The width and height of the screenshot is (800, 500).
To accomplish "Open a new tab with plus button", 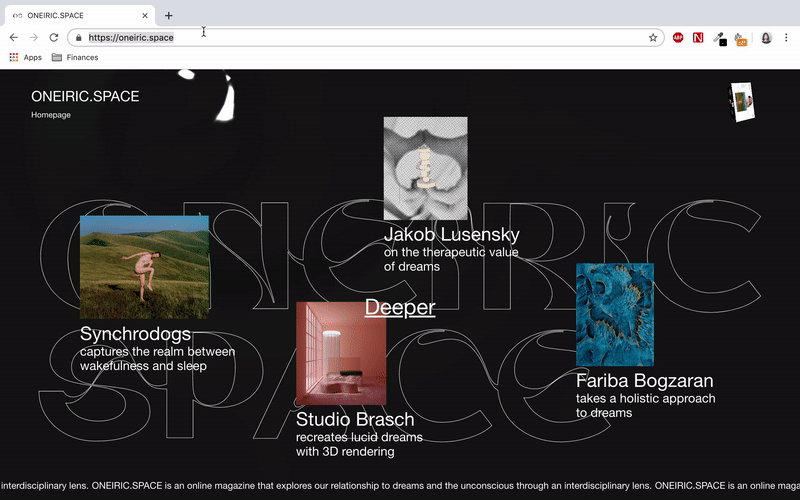I will (168, 15).
